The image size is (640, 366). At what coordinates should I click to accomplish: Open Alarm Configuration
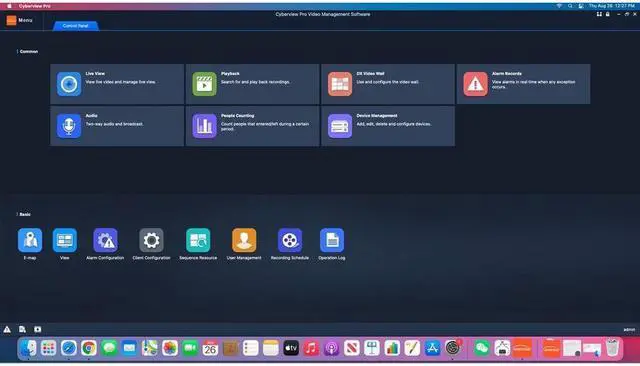pos(105,240)
